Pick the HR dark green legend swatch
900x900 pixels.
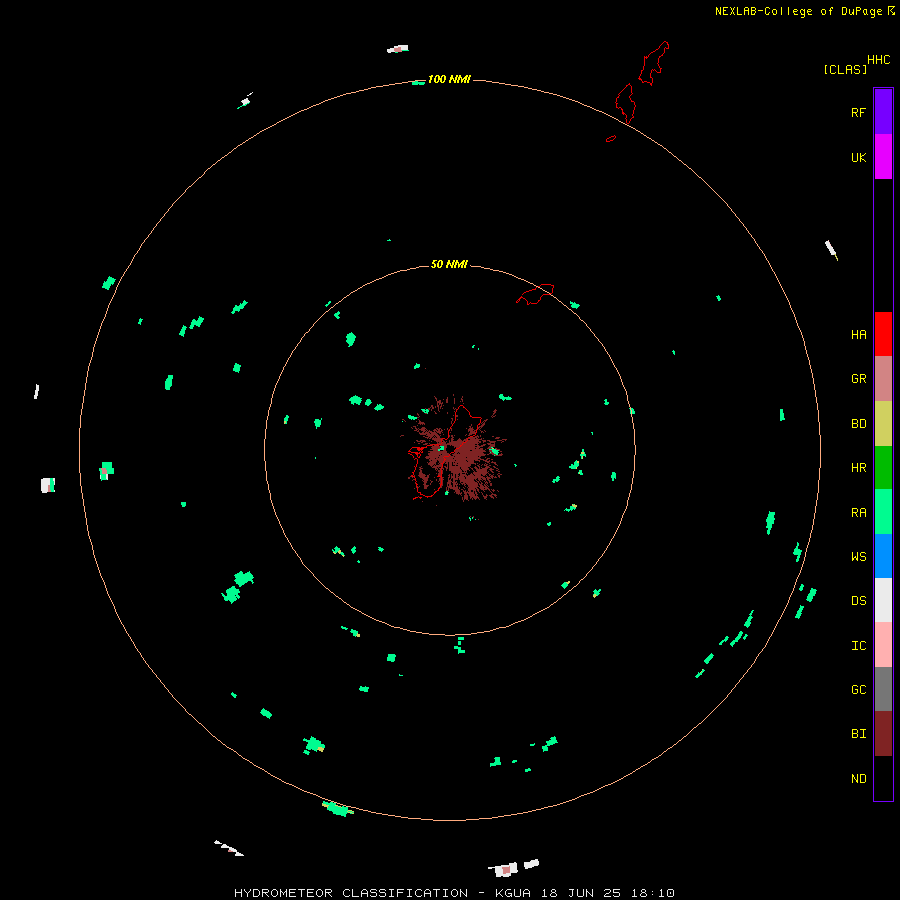[883, 468]
